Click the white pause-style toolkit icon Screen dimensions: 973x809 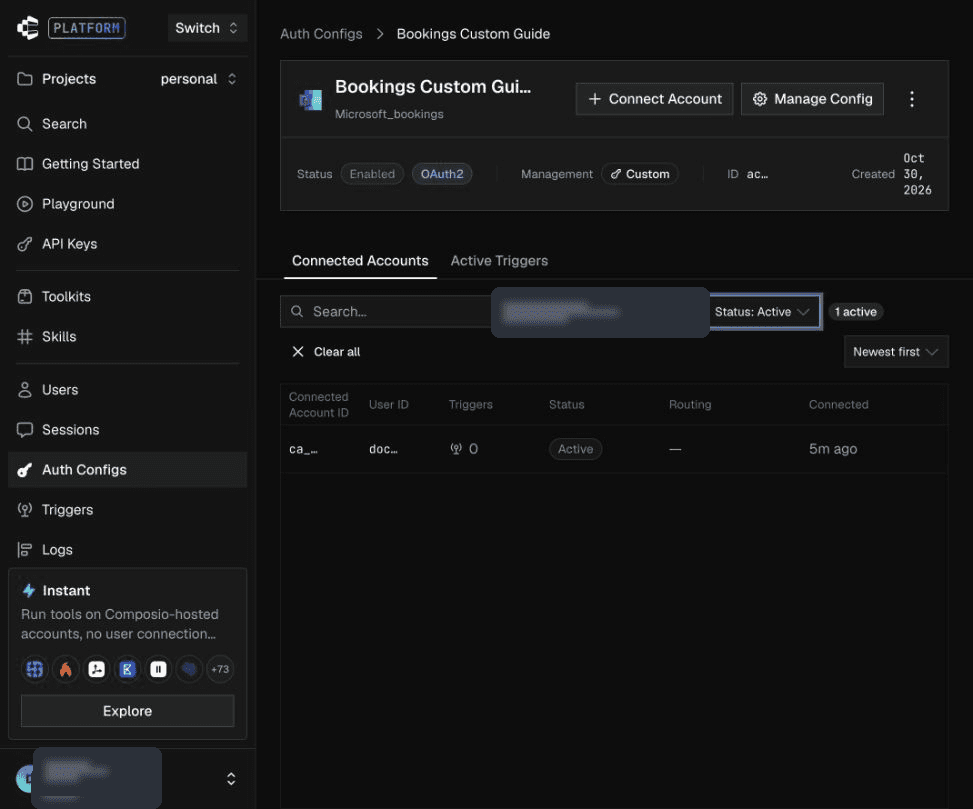(x=158, y=669)
